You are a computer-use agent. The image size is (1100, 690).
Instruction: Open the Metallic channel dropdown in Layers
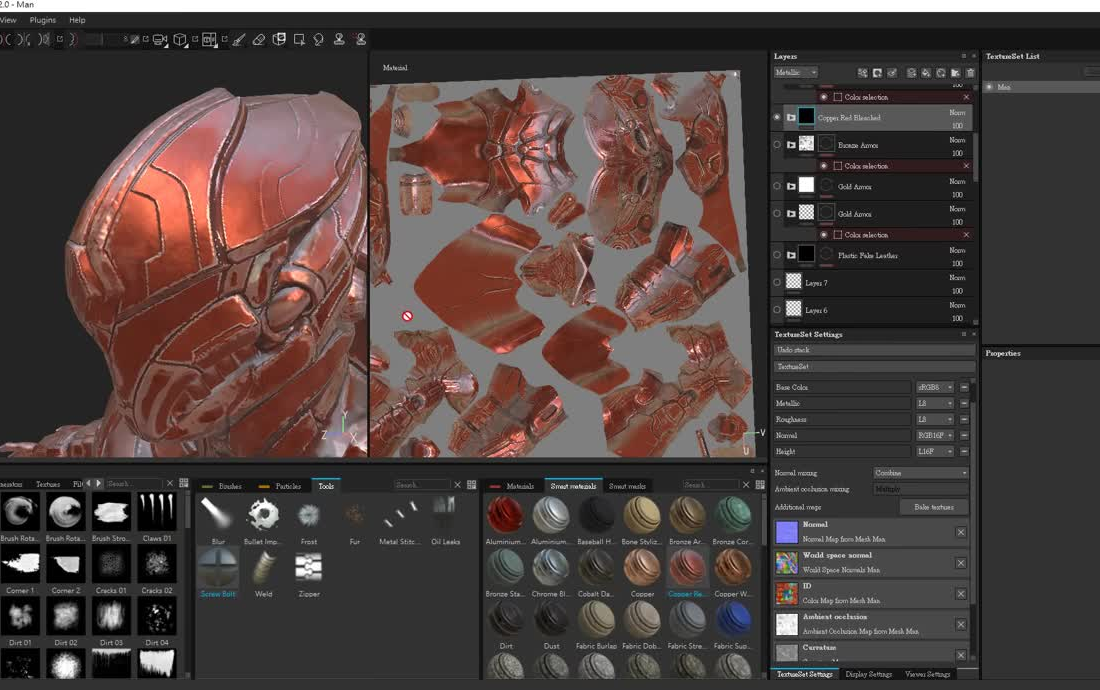[796, 73]
